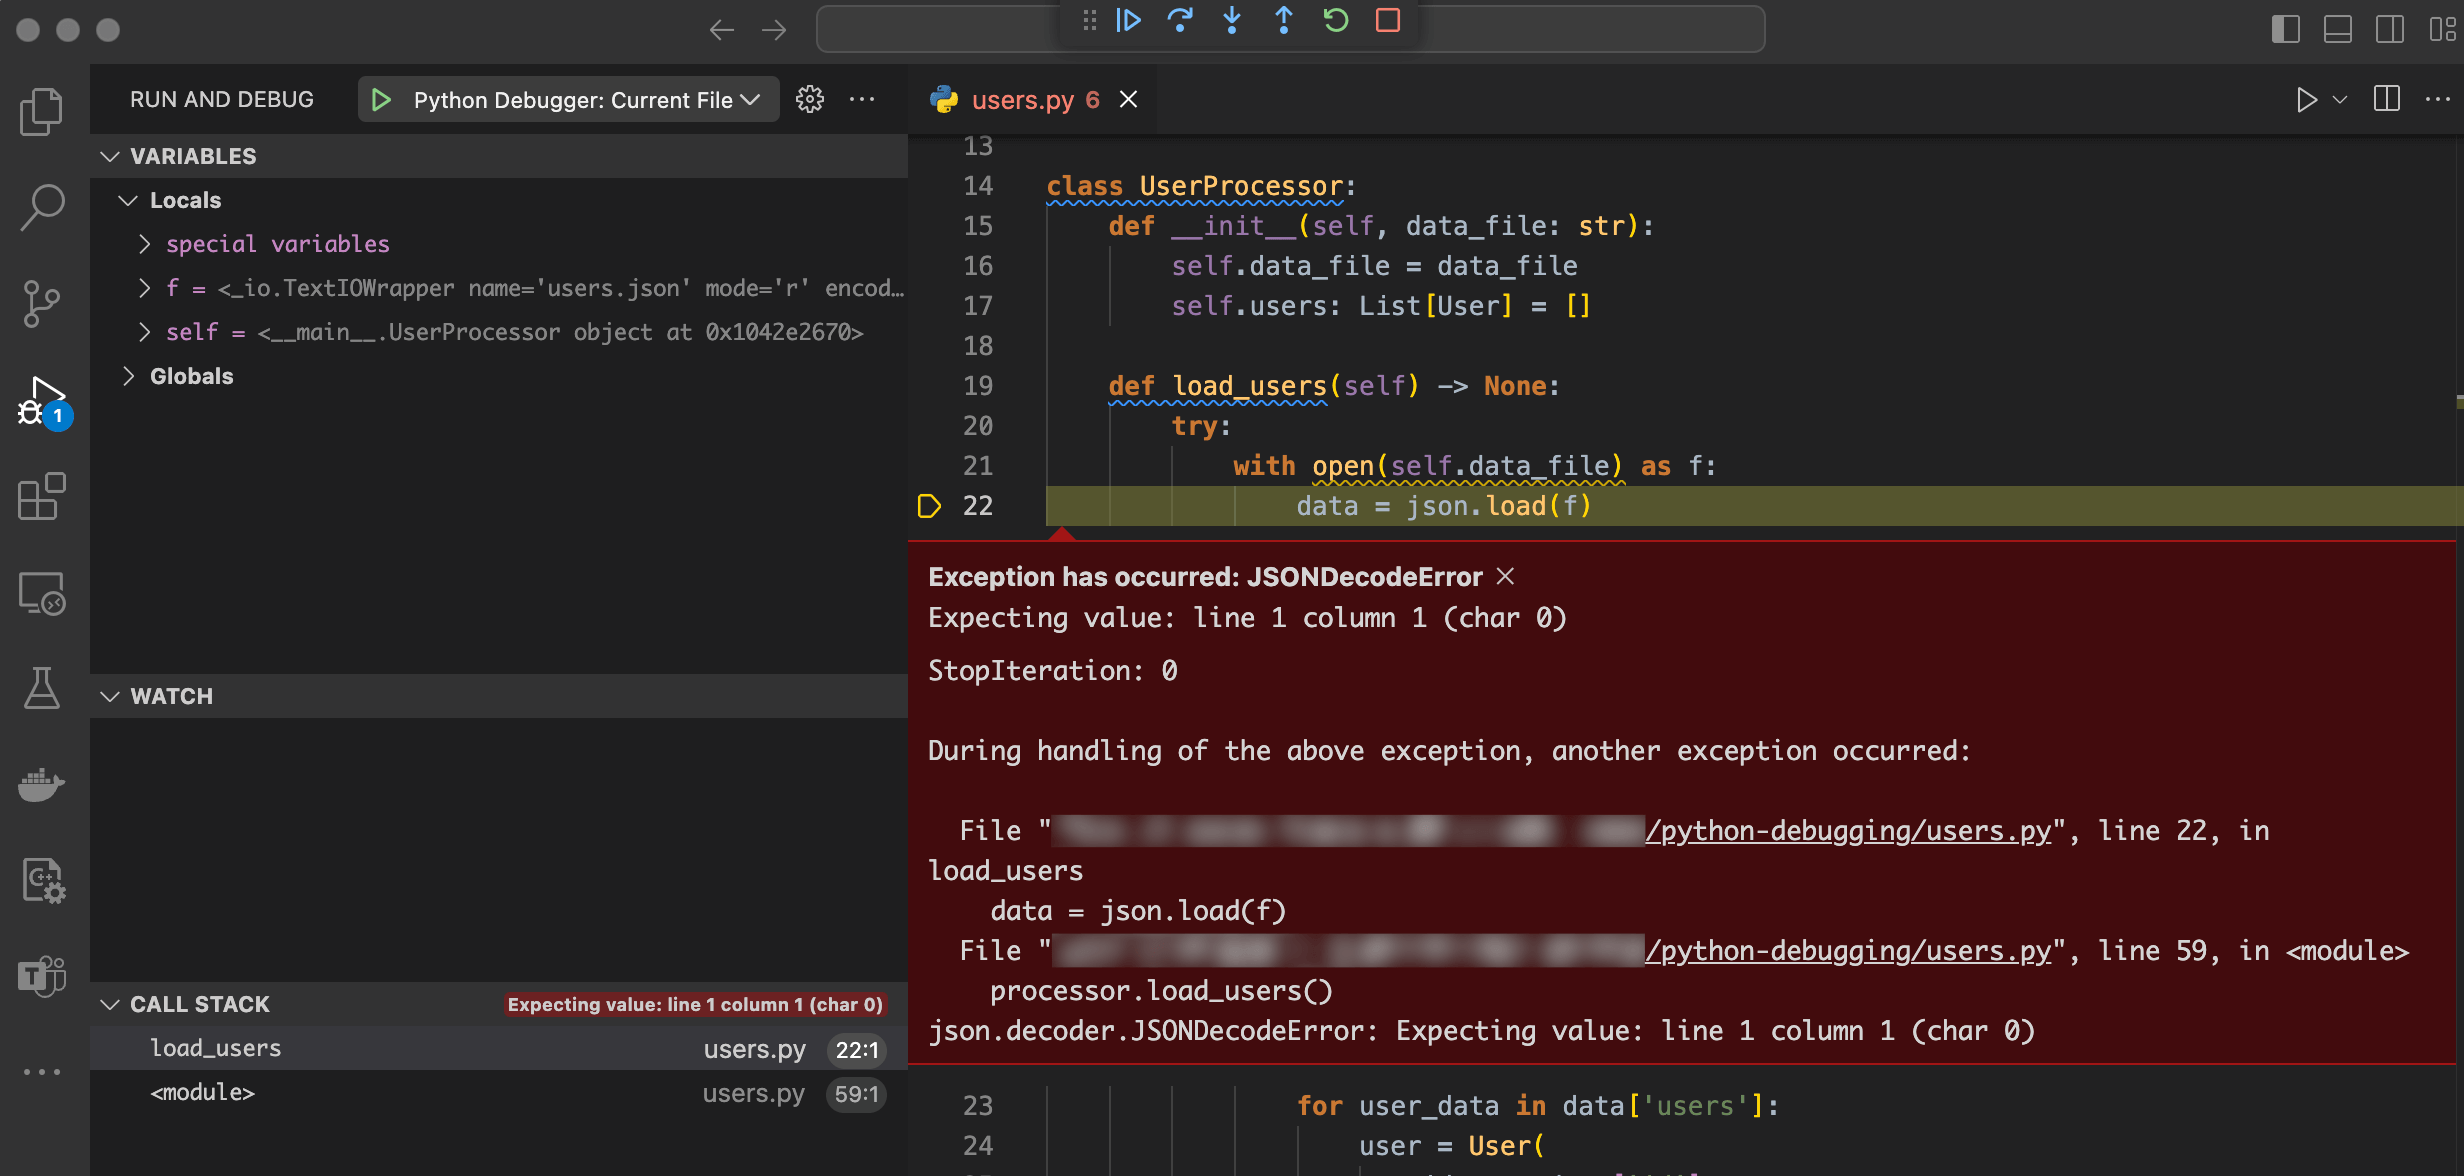
Task: Open the Python Debugger: Current File dropdown
Action: click(x=748, y=99)
